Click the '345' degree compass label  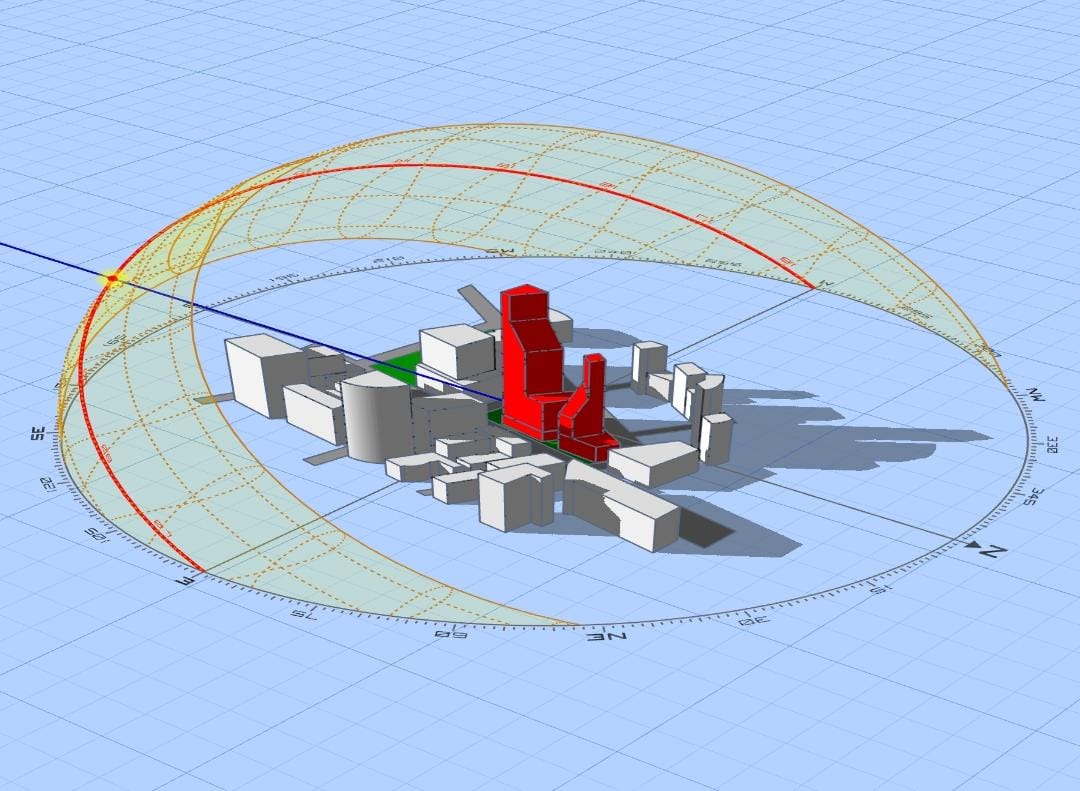[1035, 496]
